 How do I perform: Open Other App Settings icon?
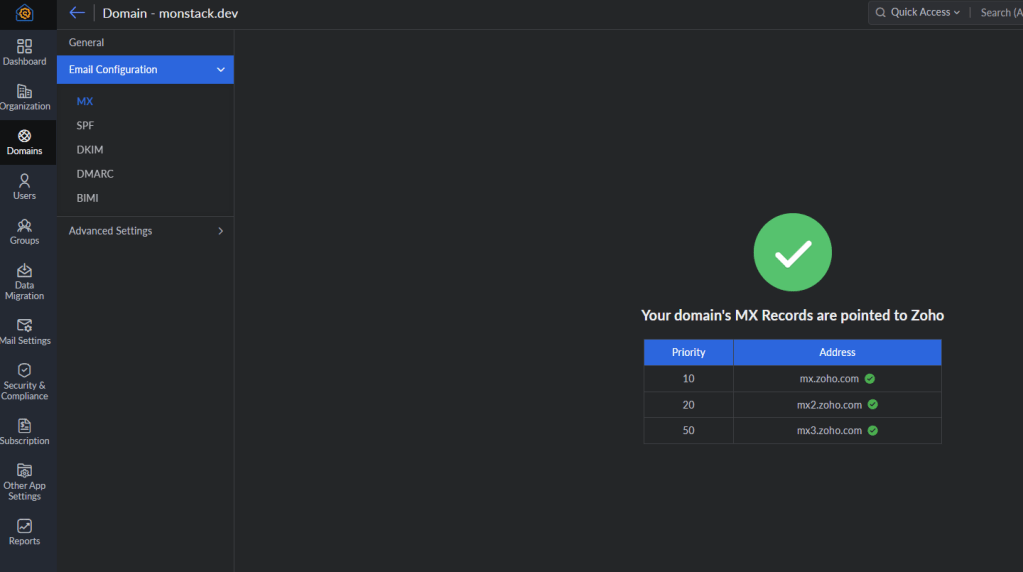click(x=25, y=471)
